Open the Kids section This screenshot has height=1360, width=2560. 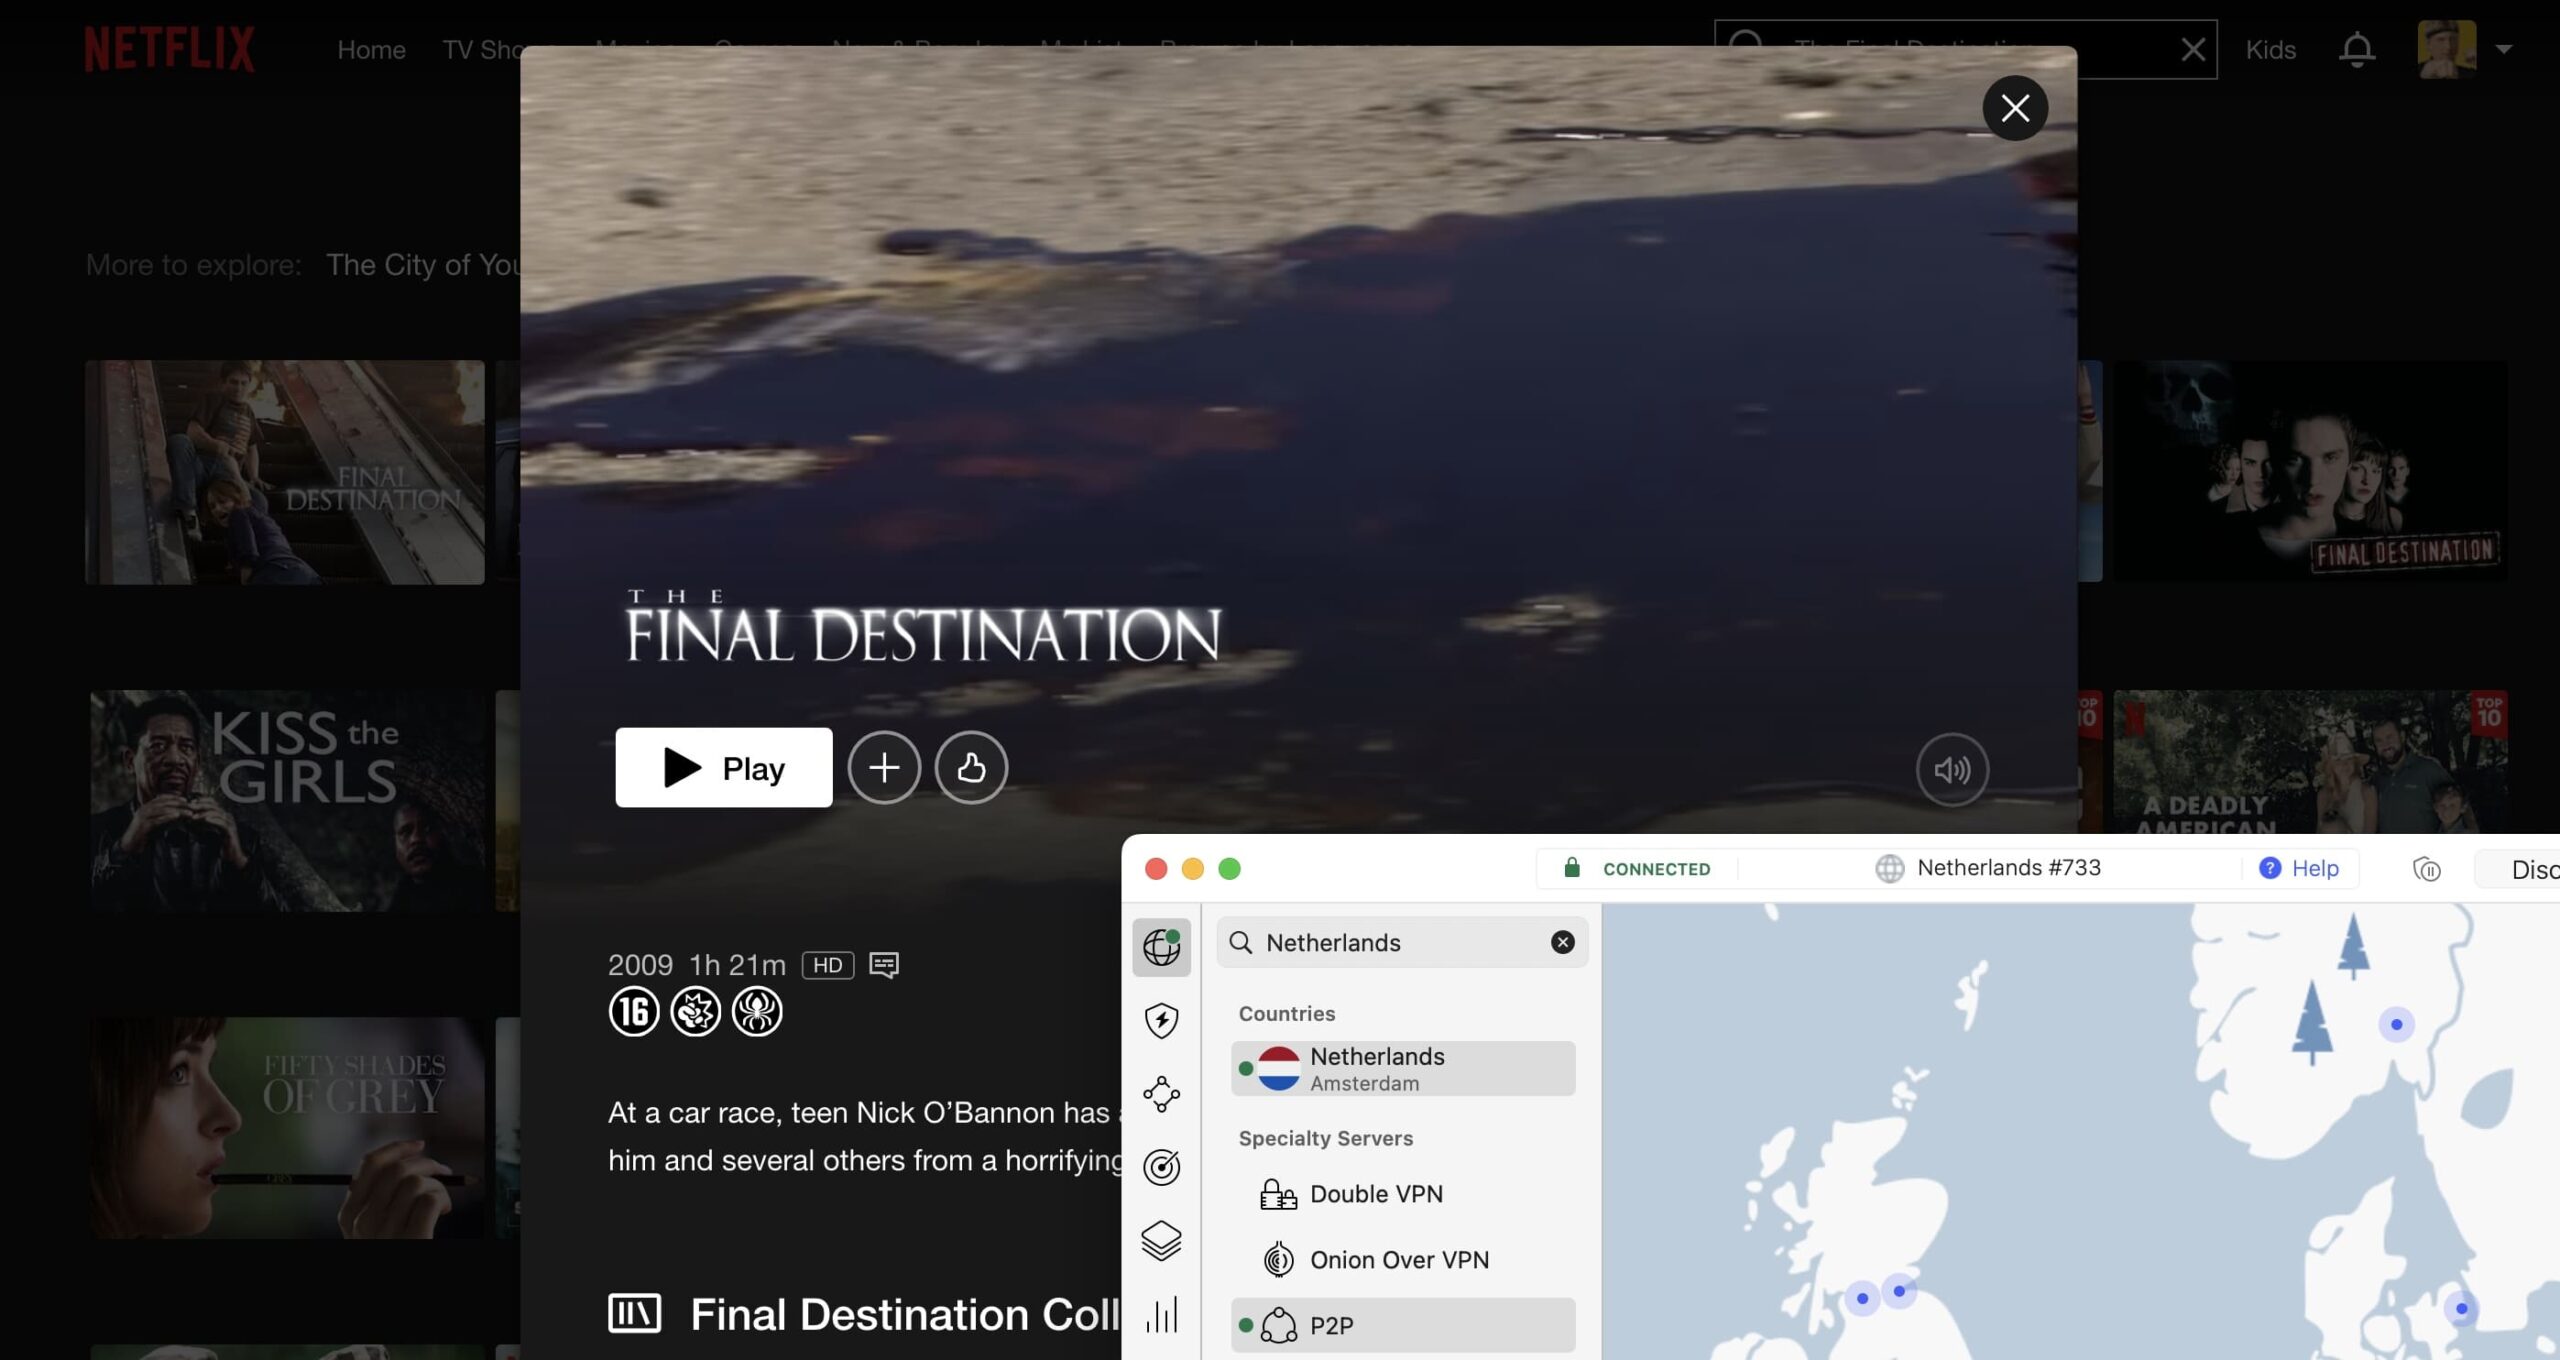[2270, 49]
